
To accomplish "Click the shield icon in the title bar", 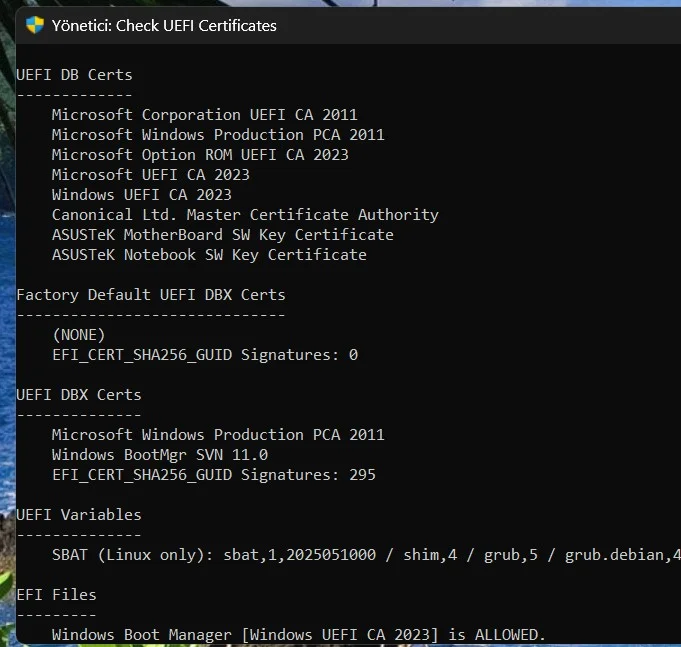I will tap(35, 25).
